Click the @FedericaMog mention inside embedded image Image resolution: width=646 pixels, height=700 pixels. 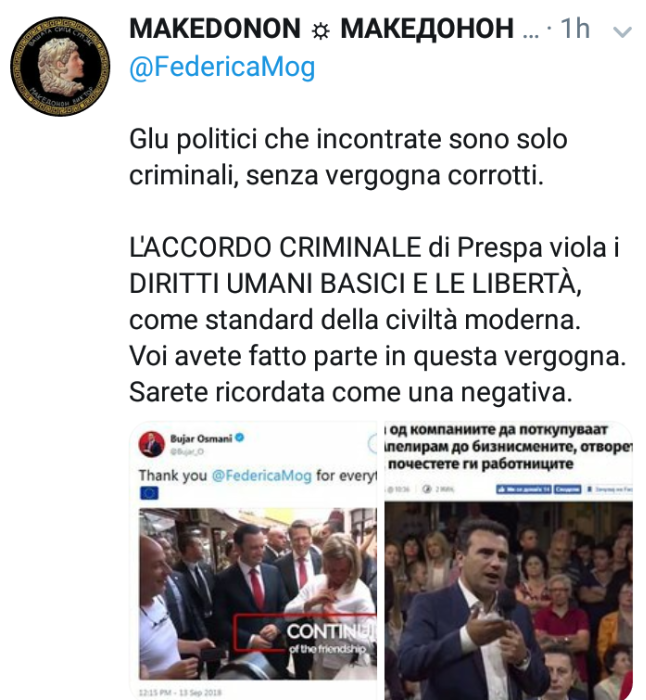[261, 475]
